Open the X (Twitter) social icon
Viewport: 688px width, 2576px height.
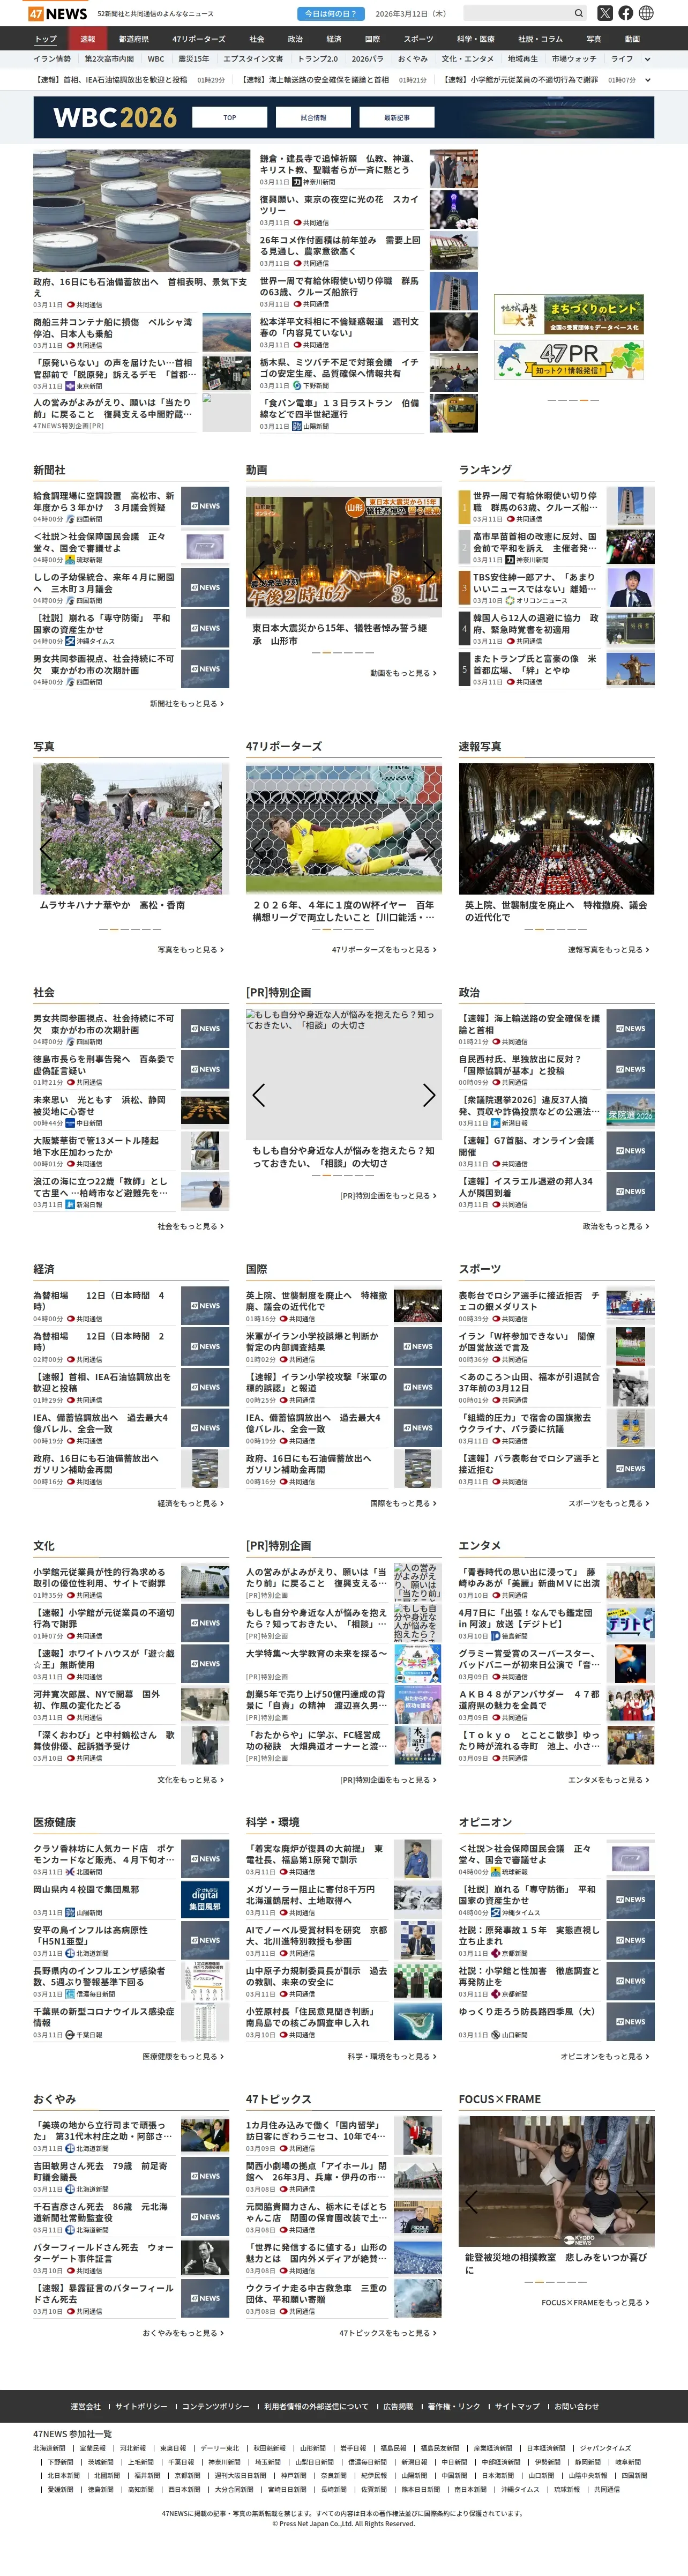point(605,13)
